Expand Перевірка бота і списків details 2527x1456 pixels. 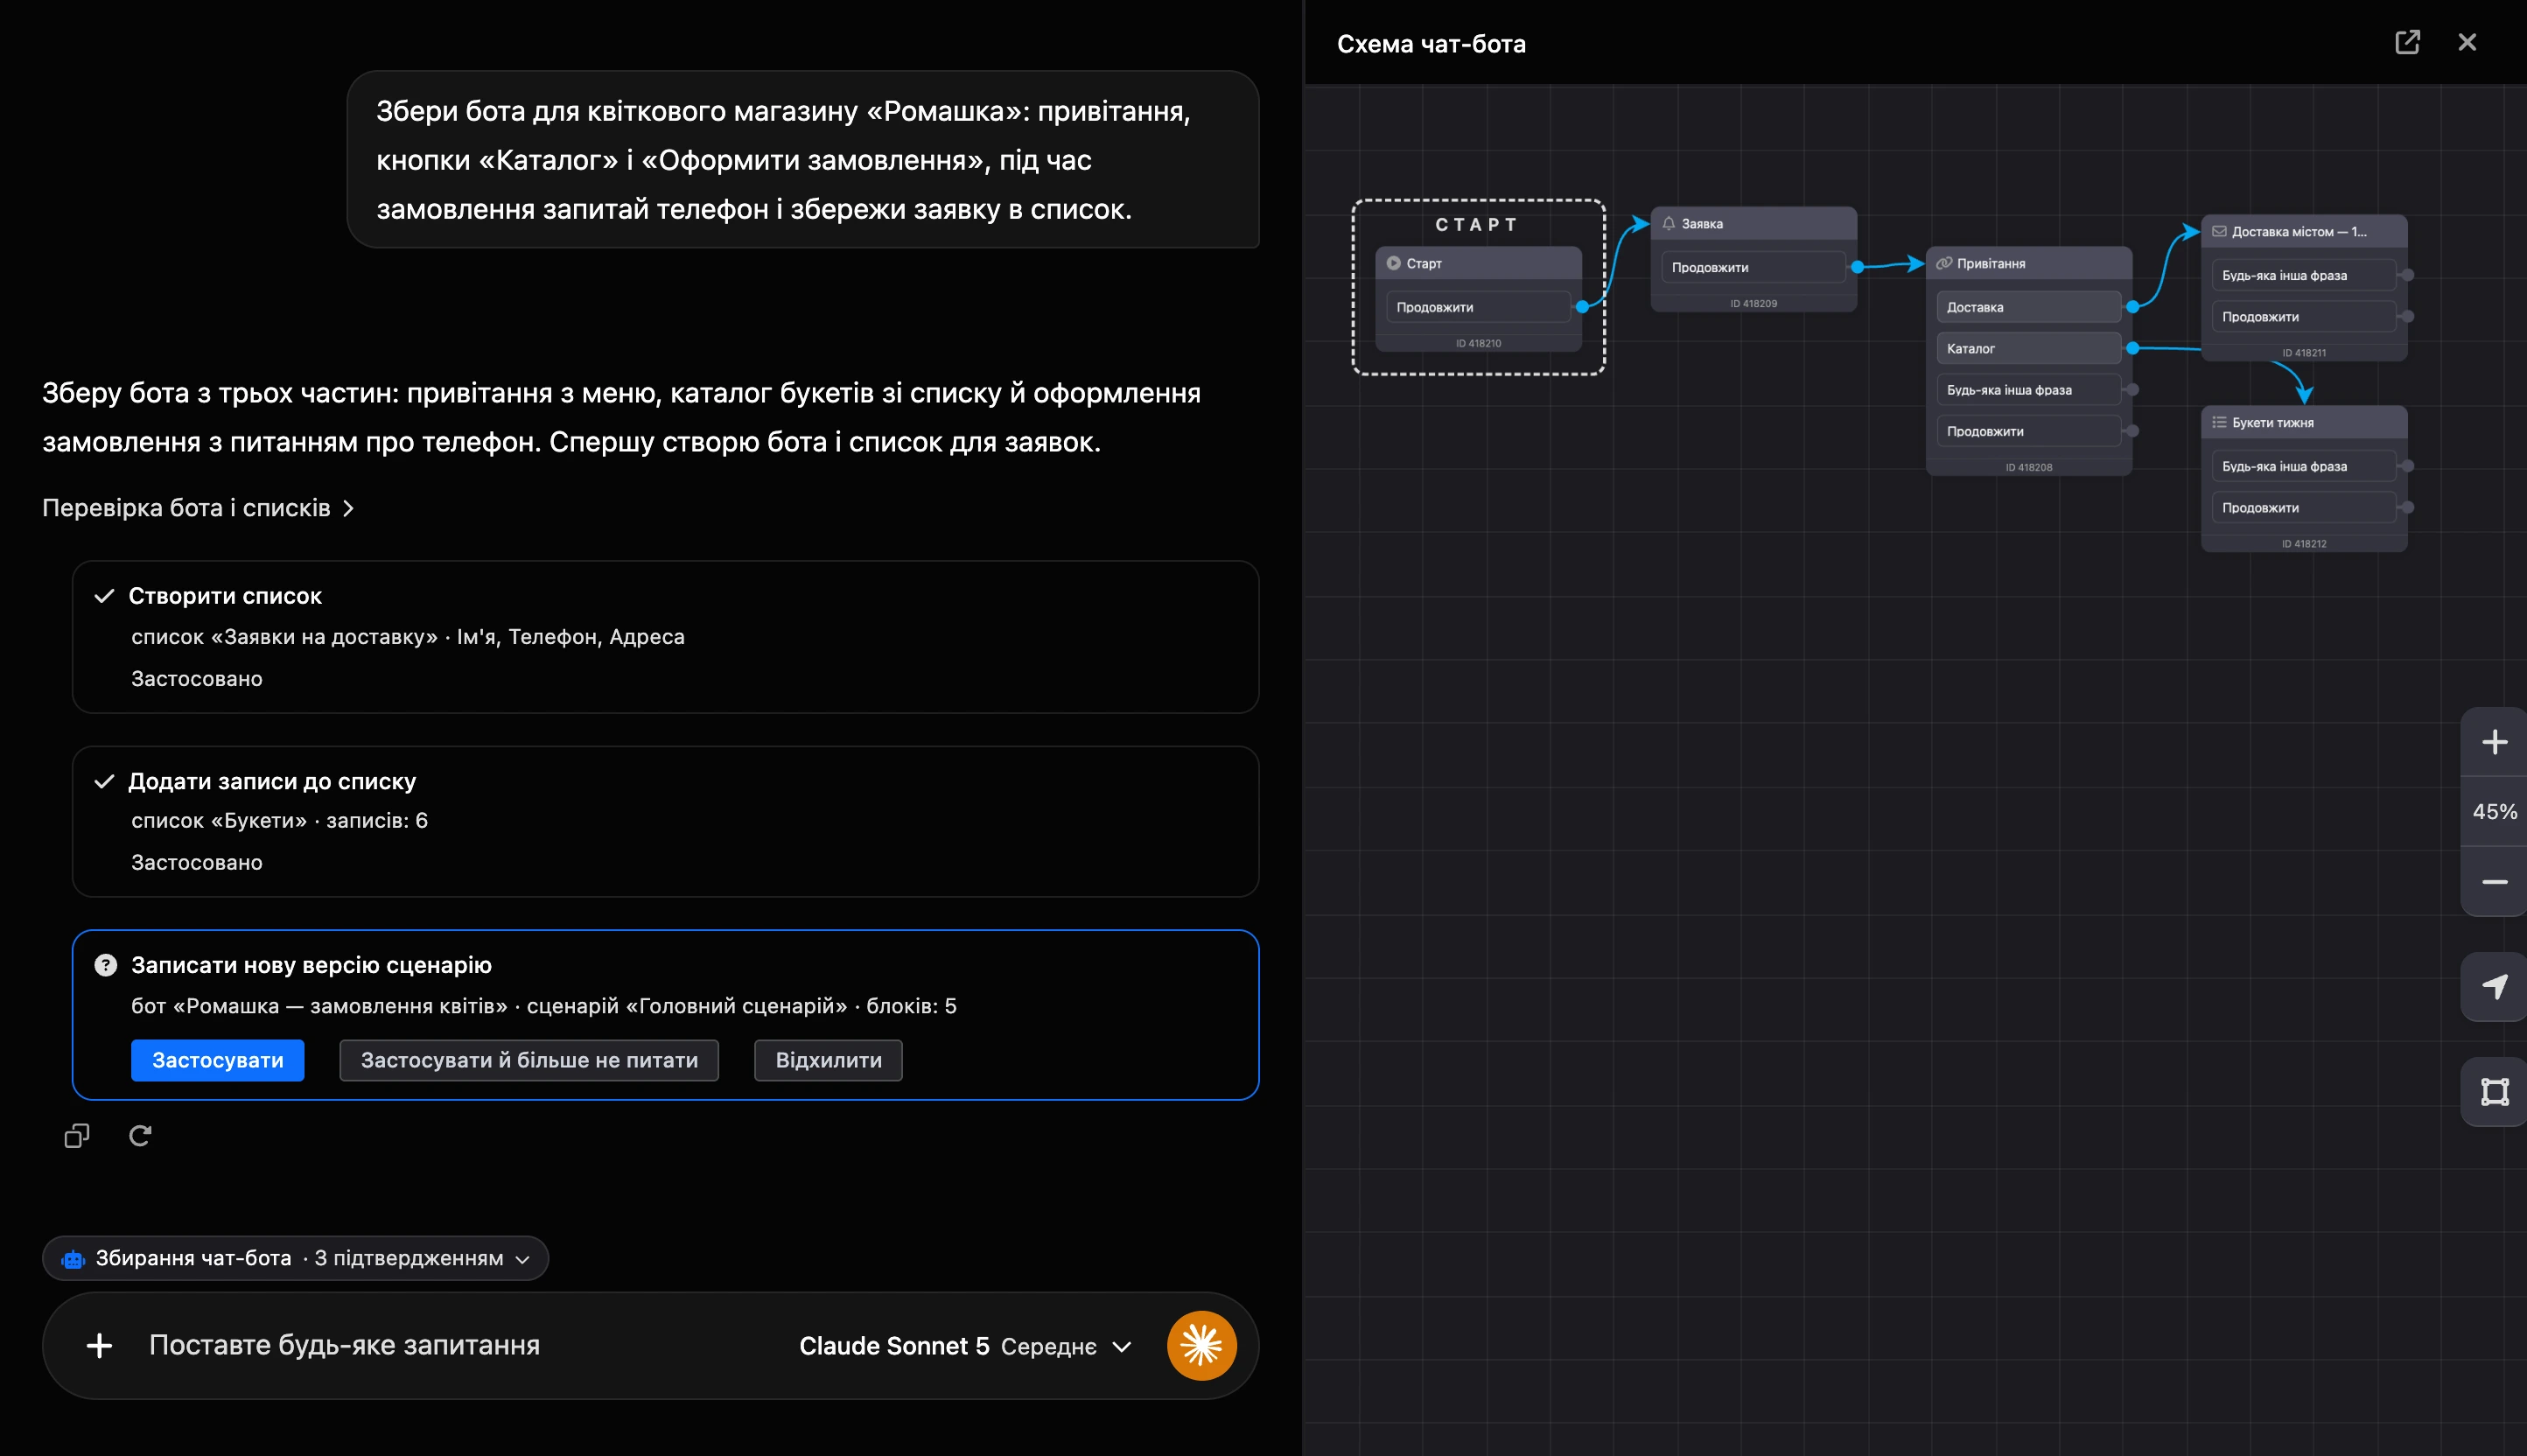198,508
